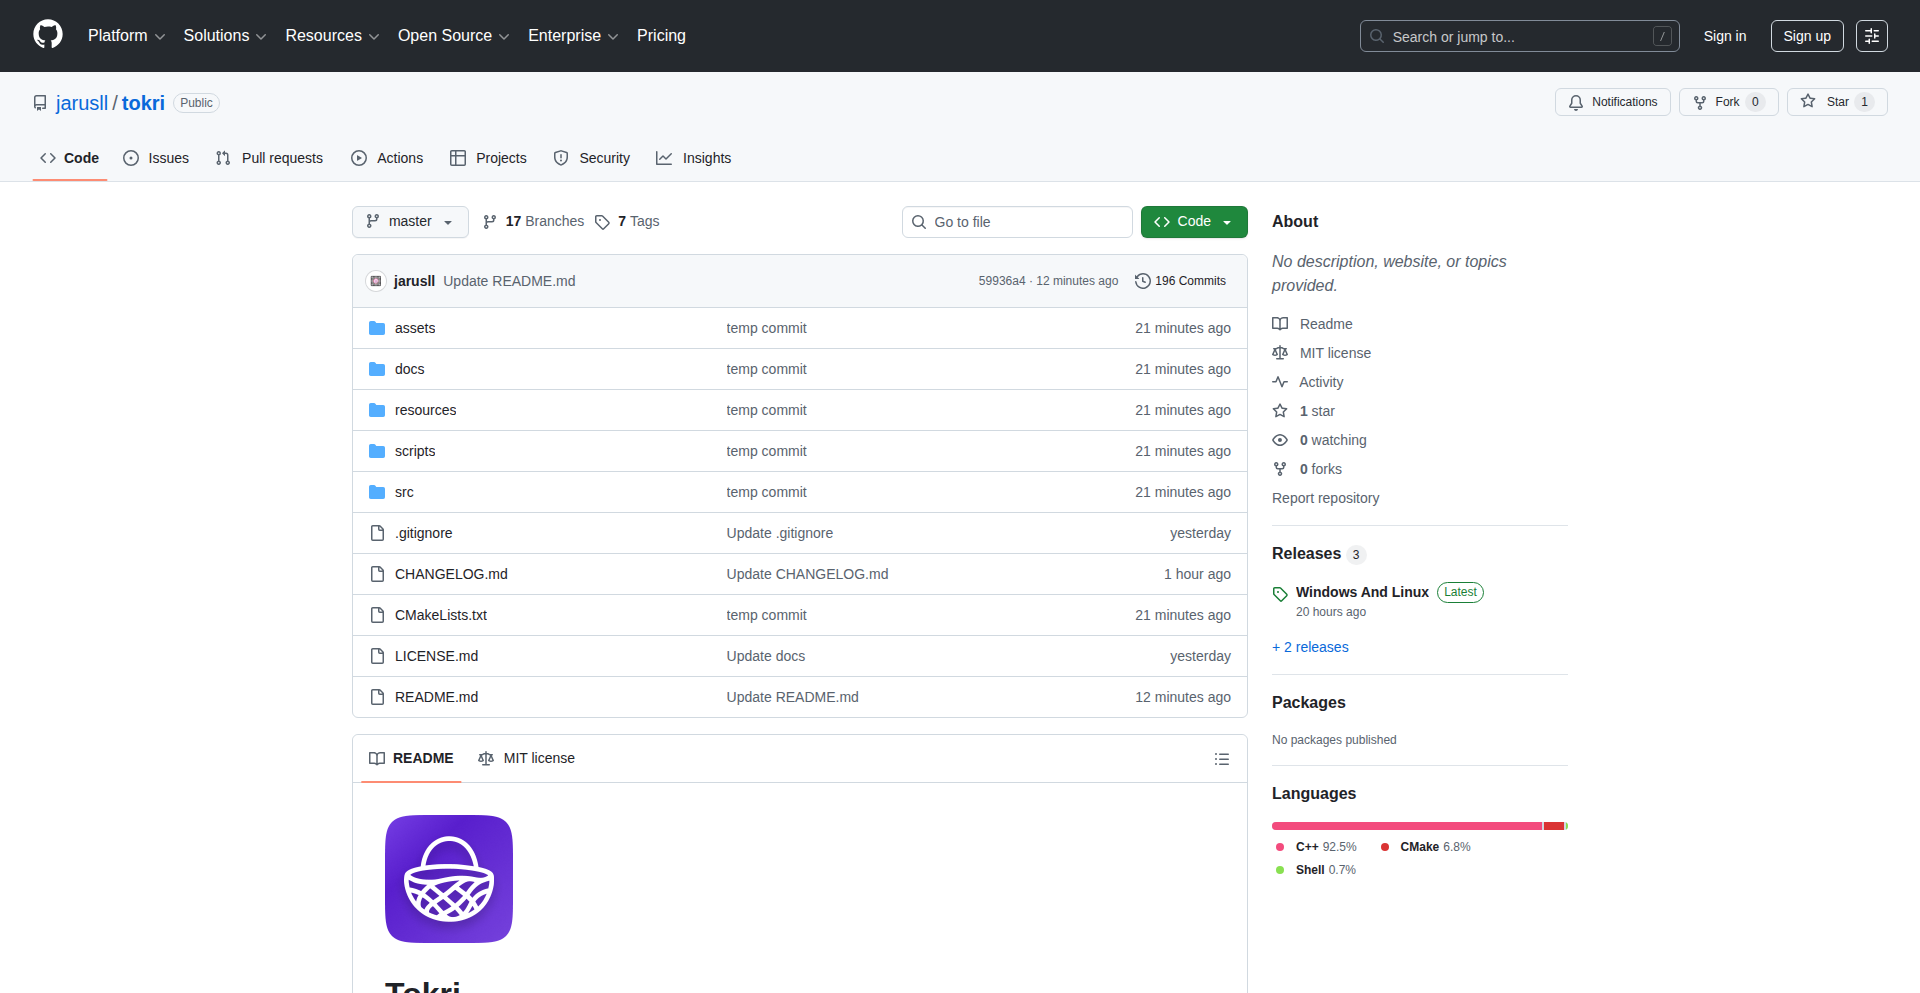Expand the Platform menu
The image size is (1920, 993).
pos(126,36)
